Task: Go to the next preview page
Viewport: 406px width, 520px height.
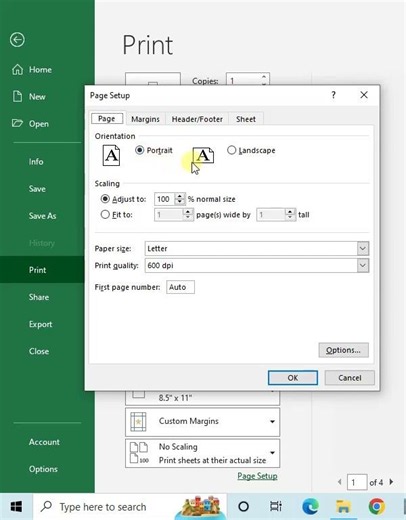Action: click(391, 482)
